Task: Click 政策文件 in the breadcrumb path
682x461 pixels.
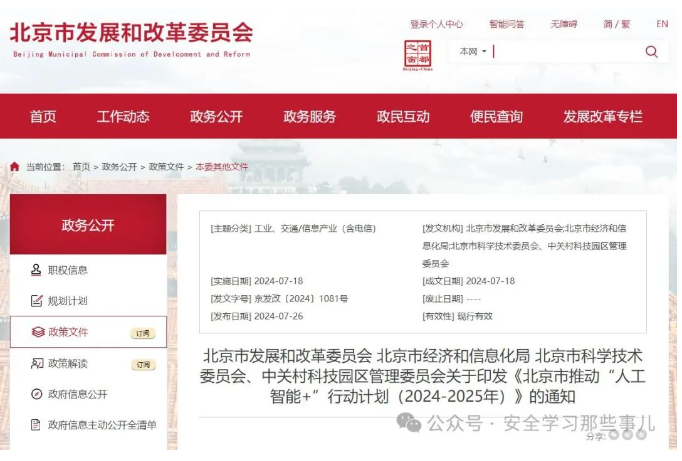Action: 166,167
